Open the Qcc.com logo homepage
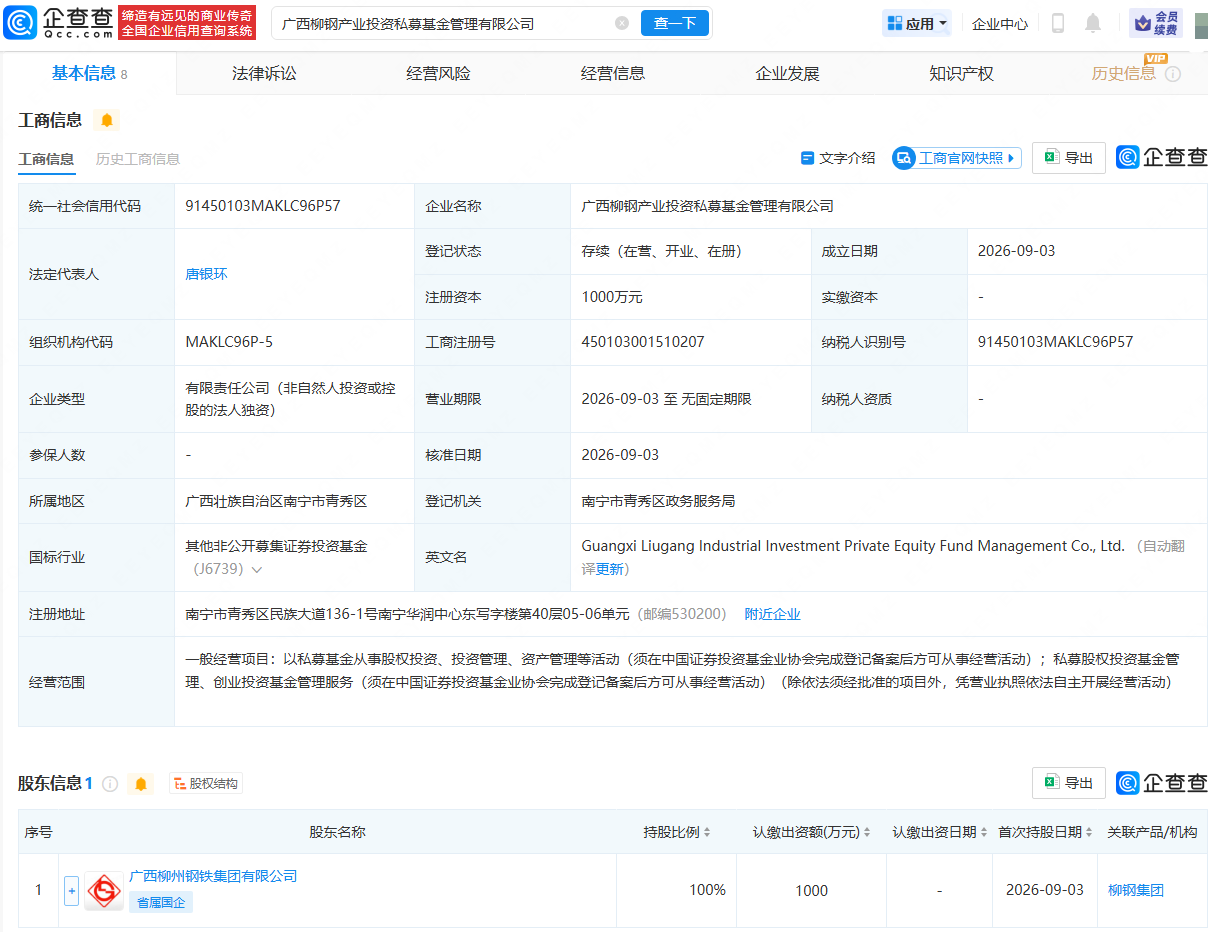The image size is (1208, 932). [60, 22]
